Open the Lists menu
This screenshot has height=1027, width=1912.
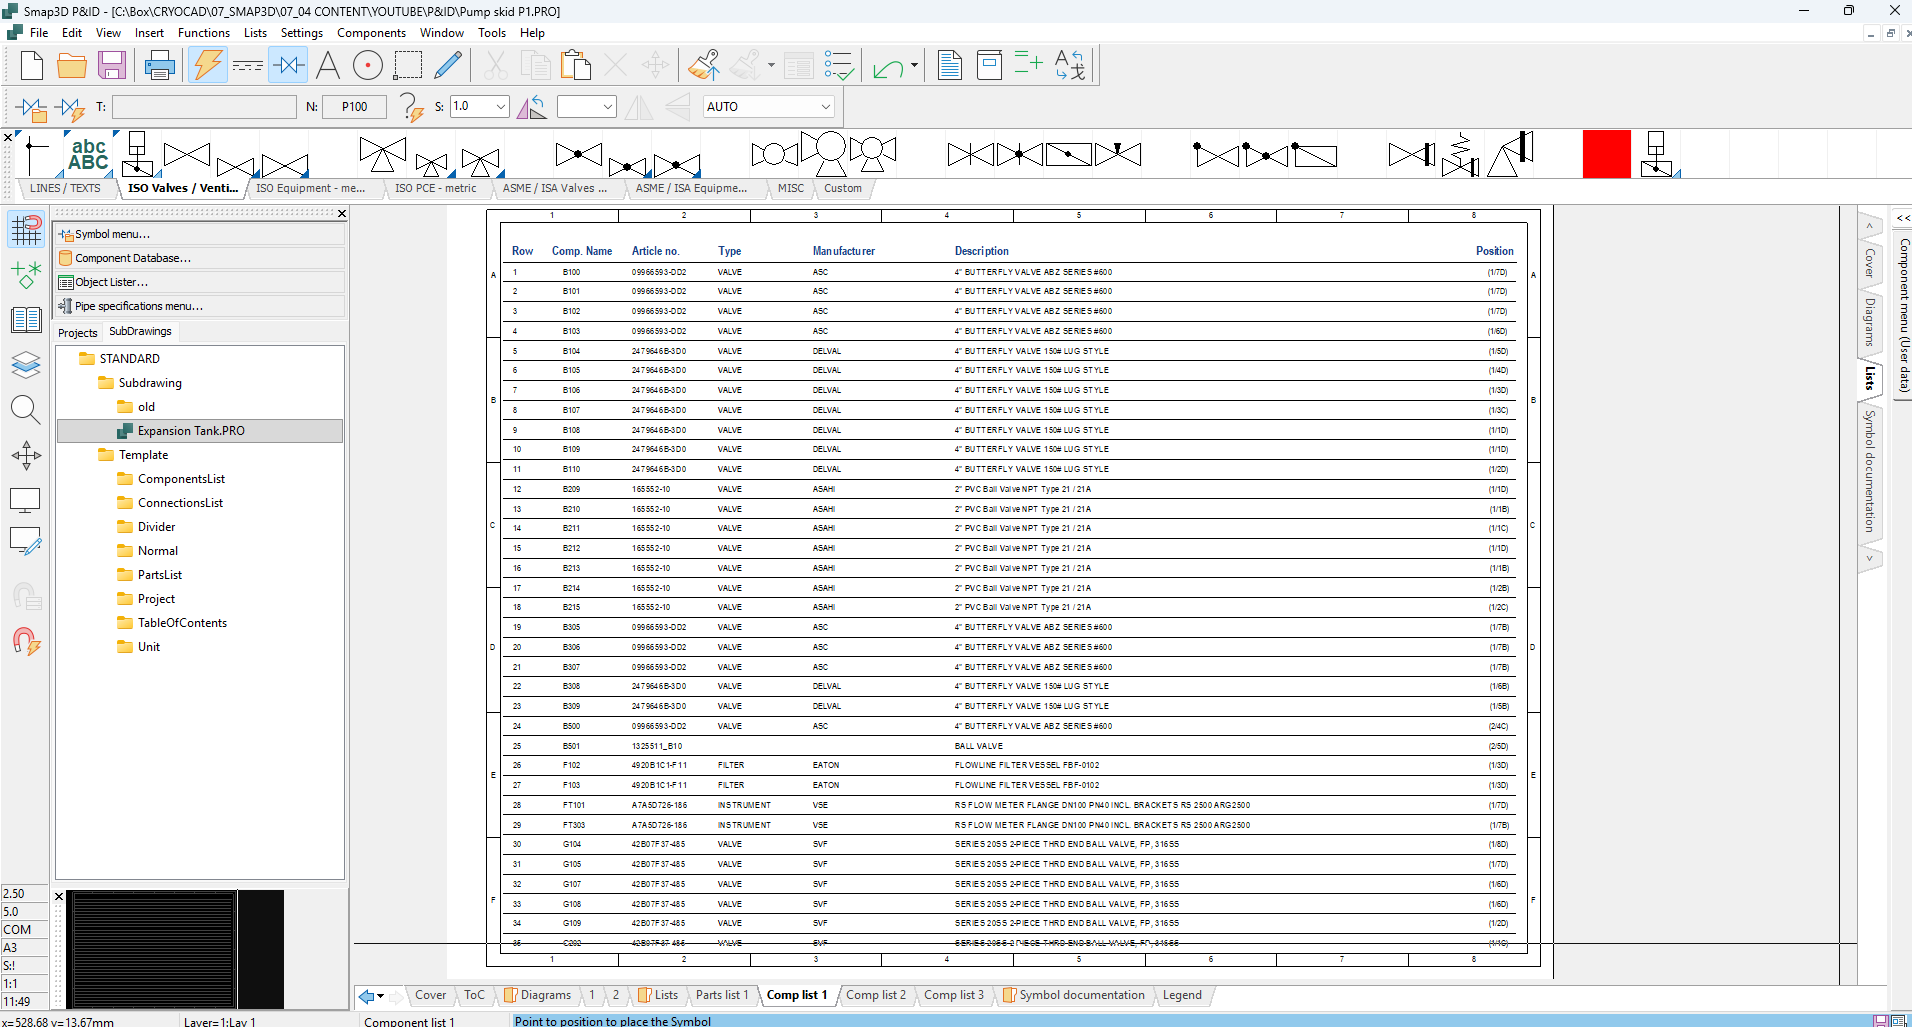pos(255,33)
